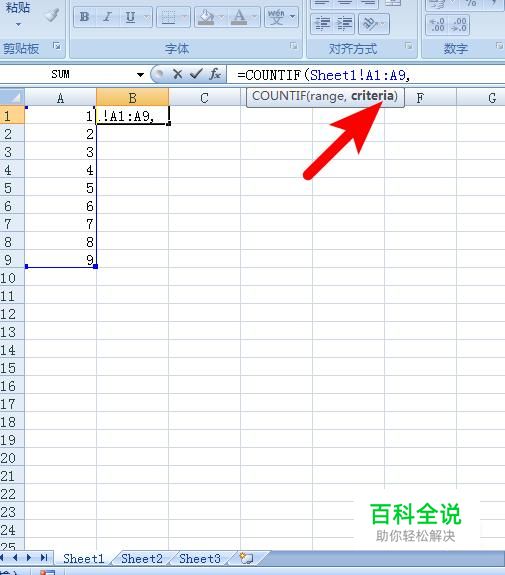Go to previous sheet arrow
Screen dimensions: 505x575
(x=15, y=558)
